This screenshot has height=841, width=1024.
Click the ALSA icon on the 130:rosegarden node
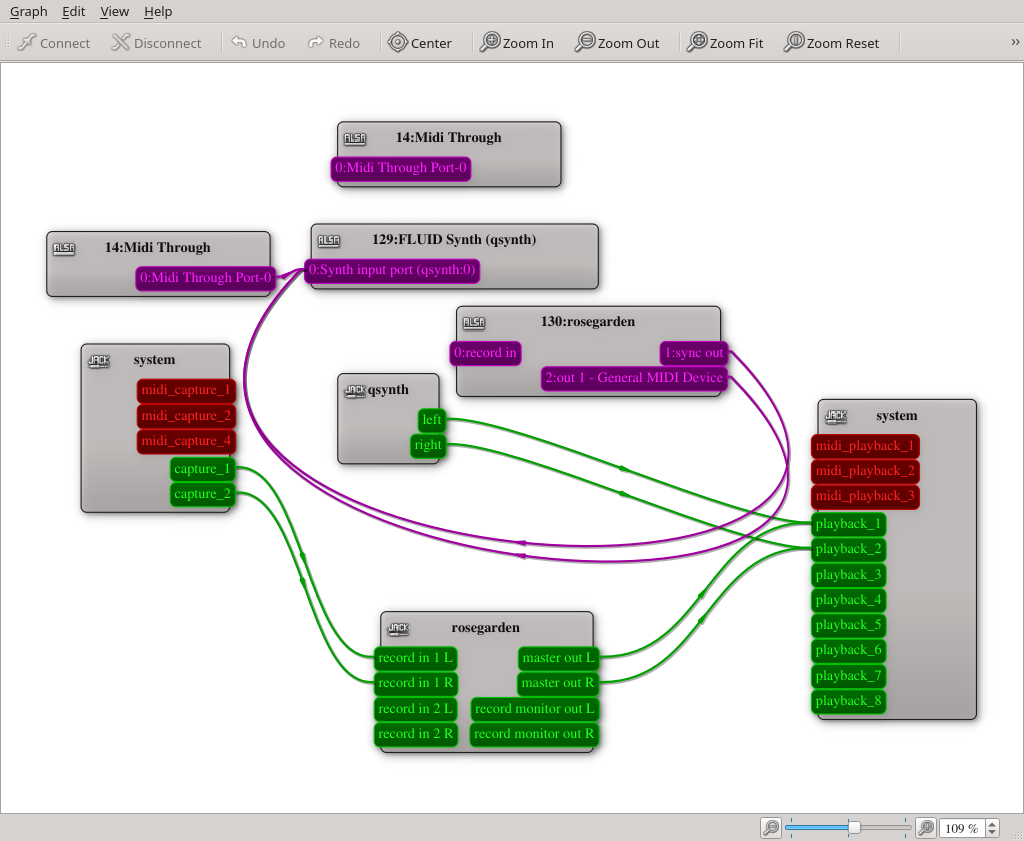(x=473, y=322)
